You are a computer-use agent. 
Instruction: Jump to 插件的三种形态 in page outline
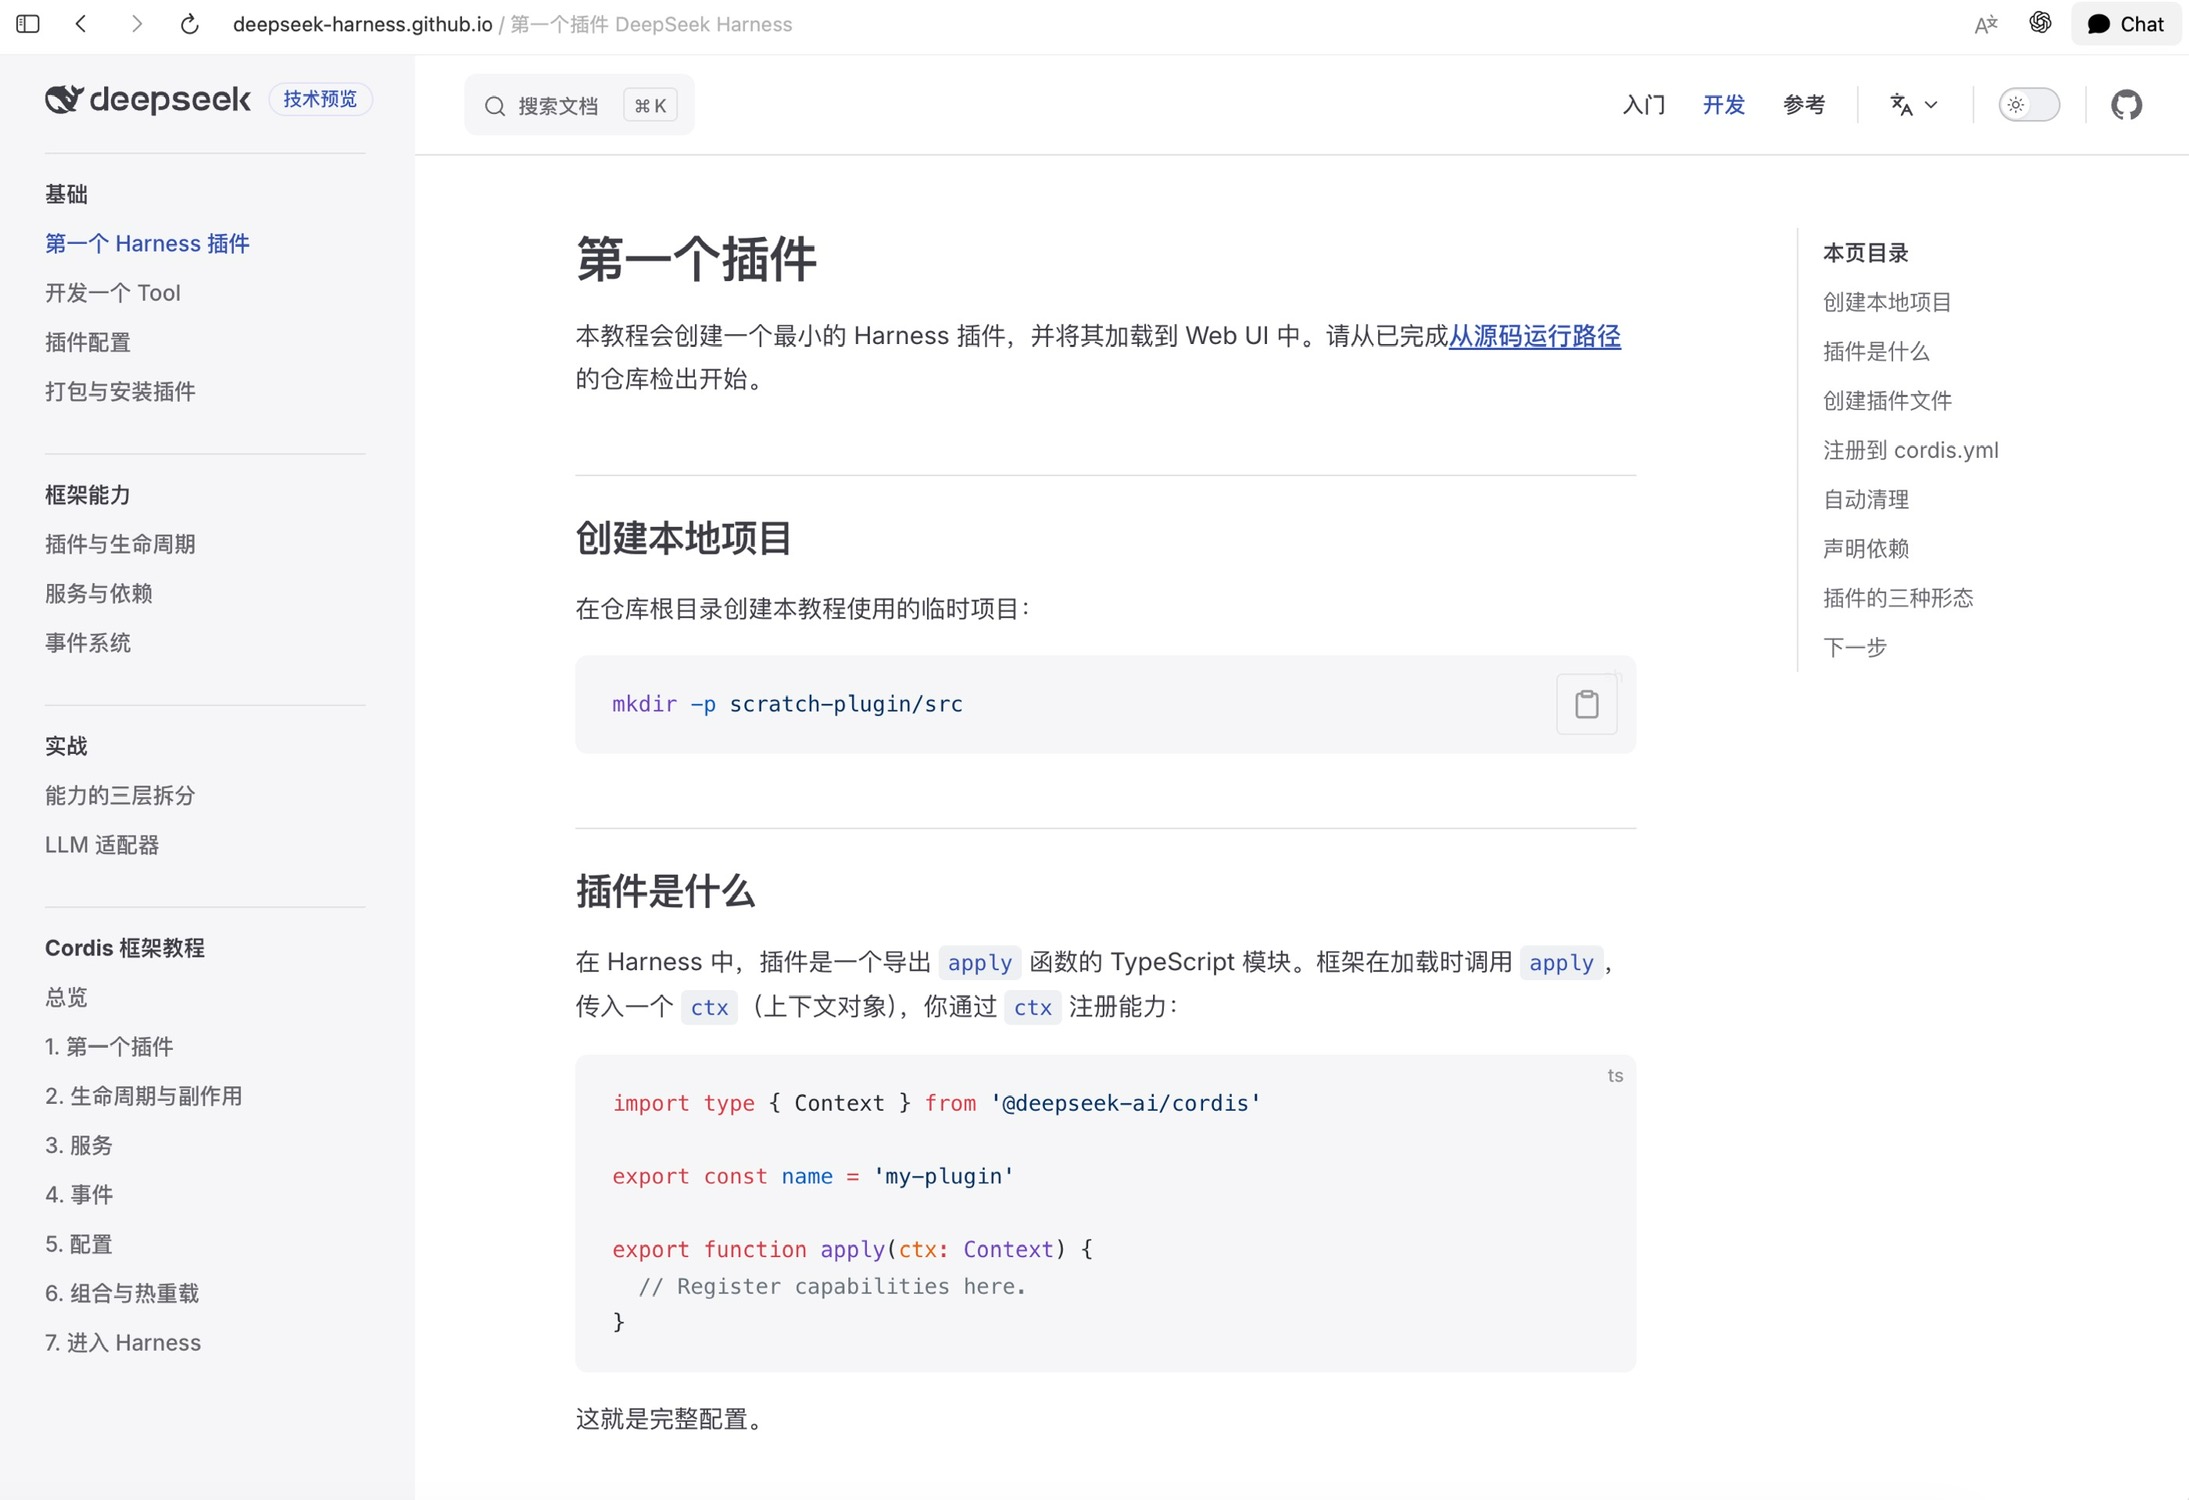[x=1898, y=598]
